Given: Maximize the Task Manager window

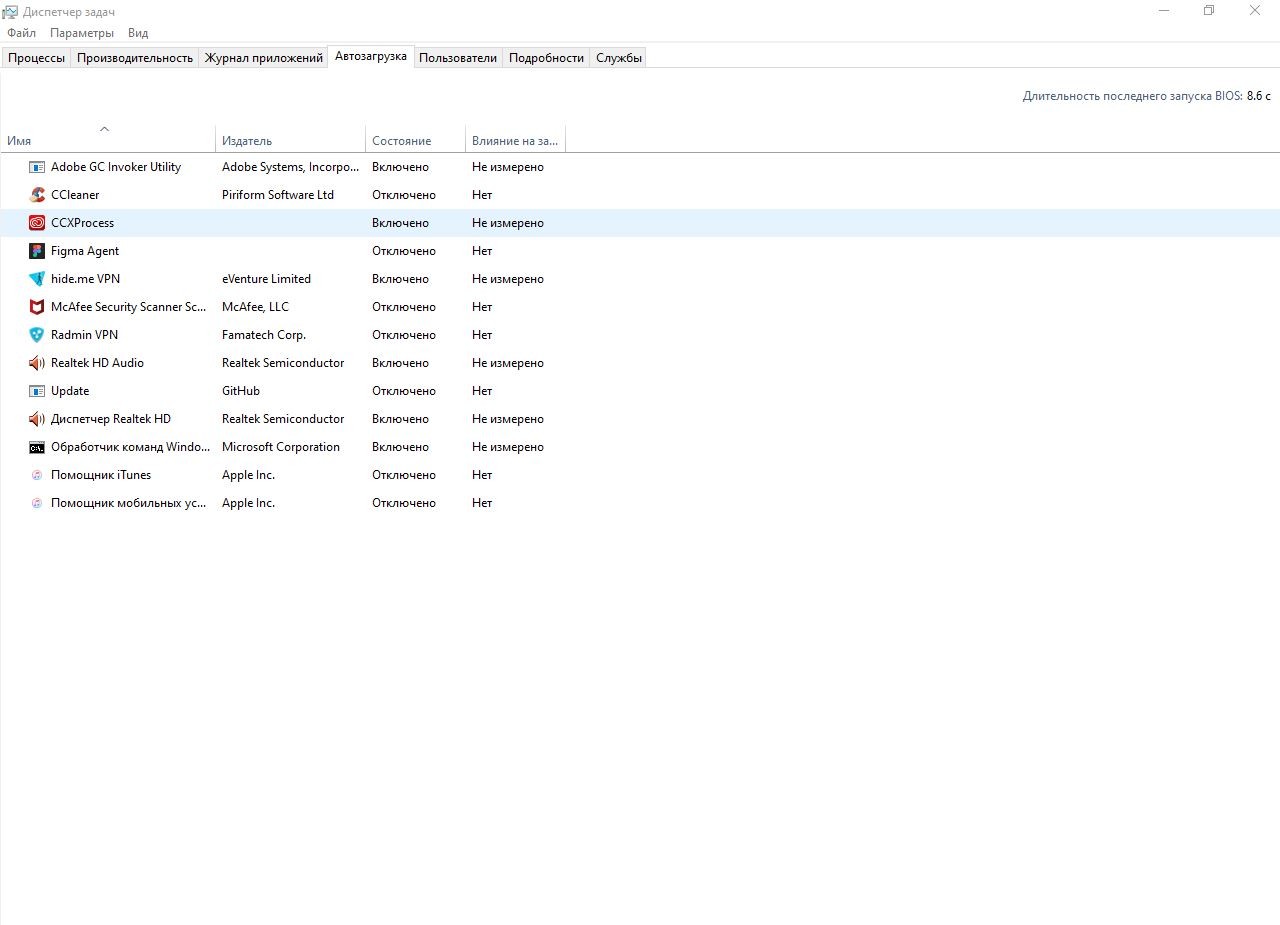Looking at the screenshot, I should coord(1208,11).
